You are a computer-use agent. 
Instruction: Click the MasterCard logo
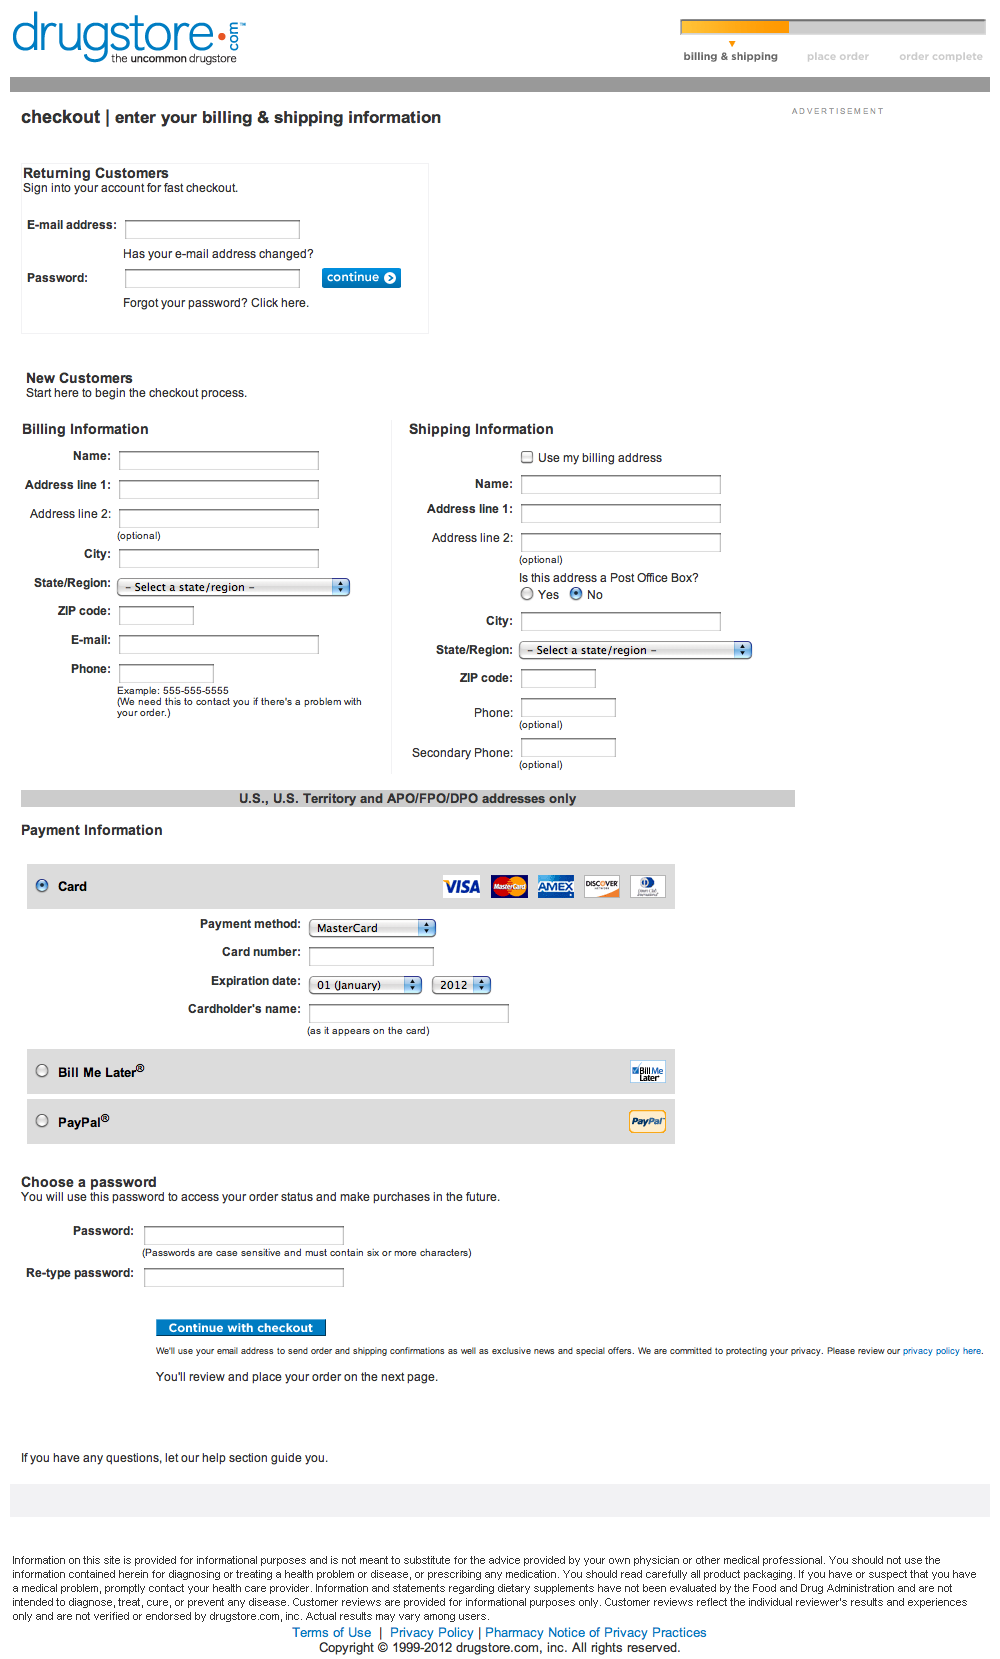click(x=509, y=887)
